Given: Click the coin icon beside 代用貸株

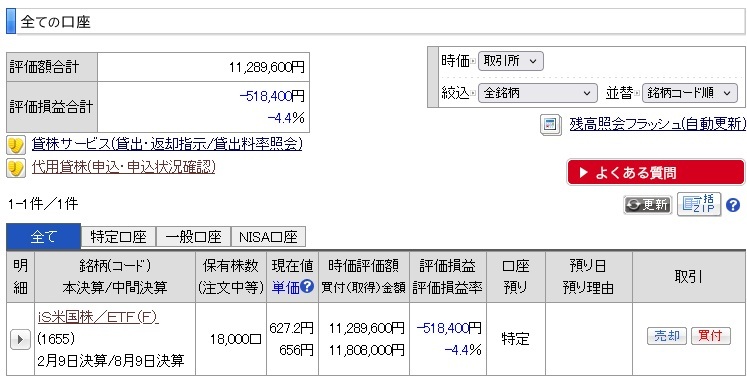Looking at the screenshot, I should coord(16,168).
